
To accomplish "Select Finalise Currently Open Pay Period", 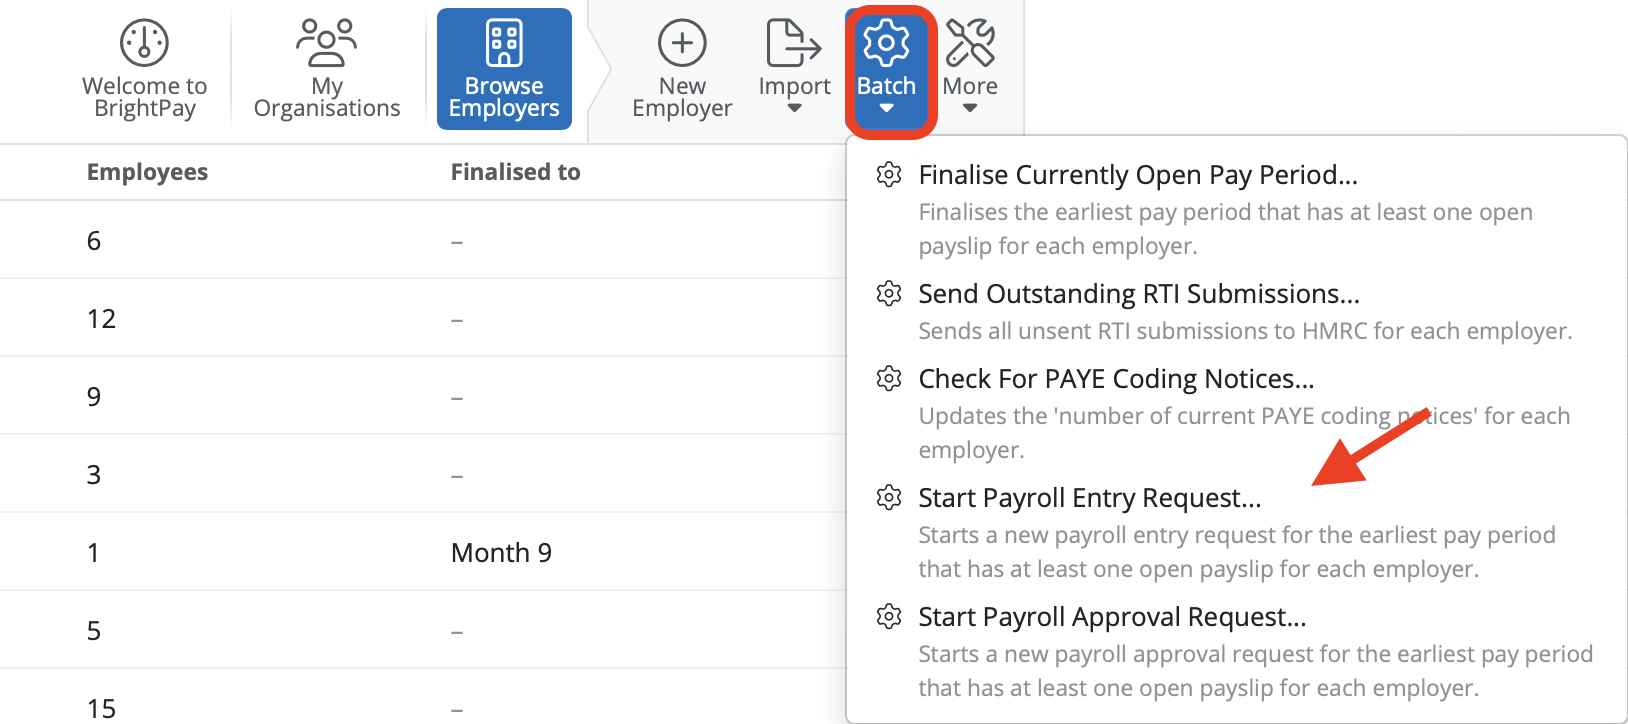I will point(1137,175).
